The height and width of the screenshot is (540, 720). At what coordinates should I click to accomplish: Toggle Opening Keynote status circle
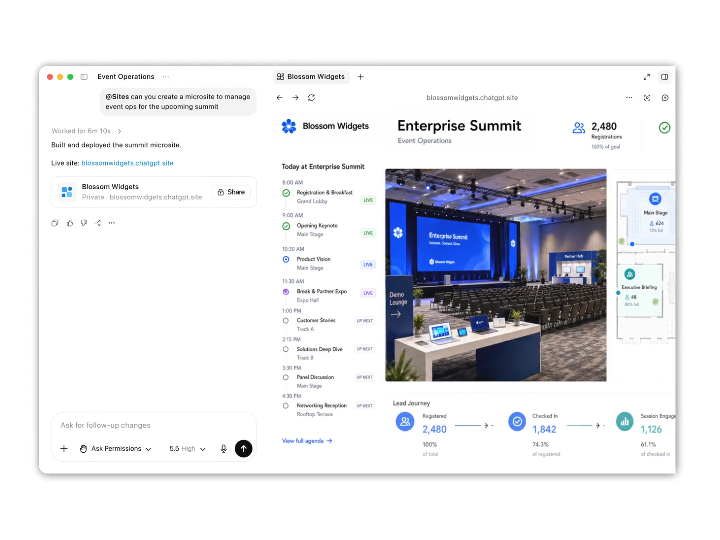[286, 226]
